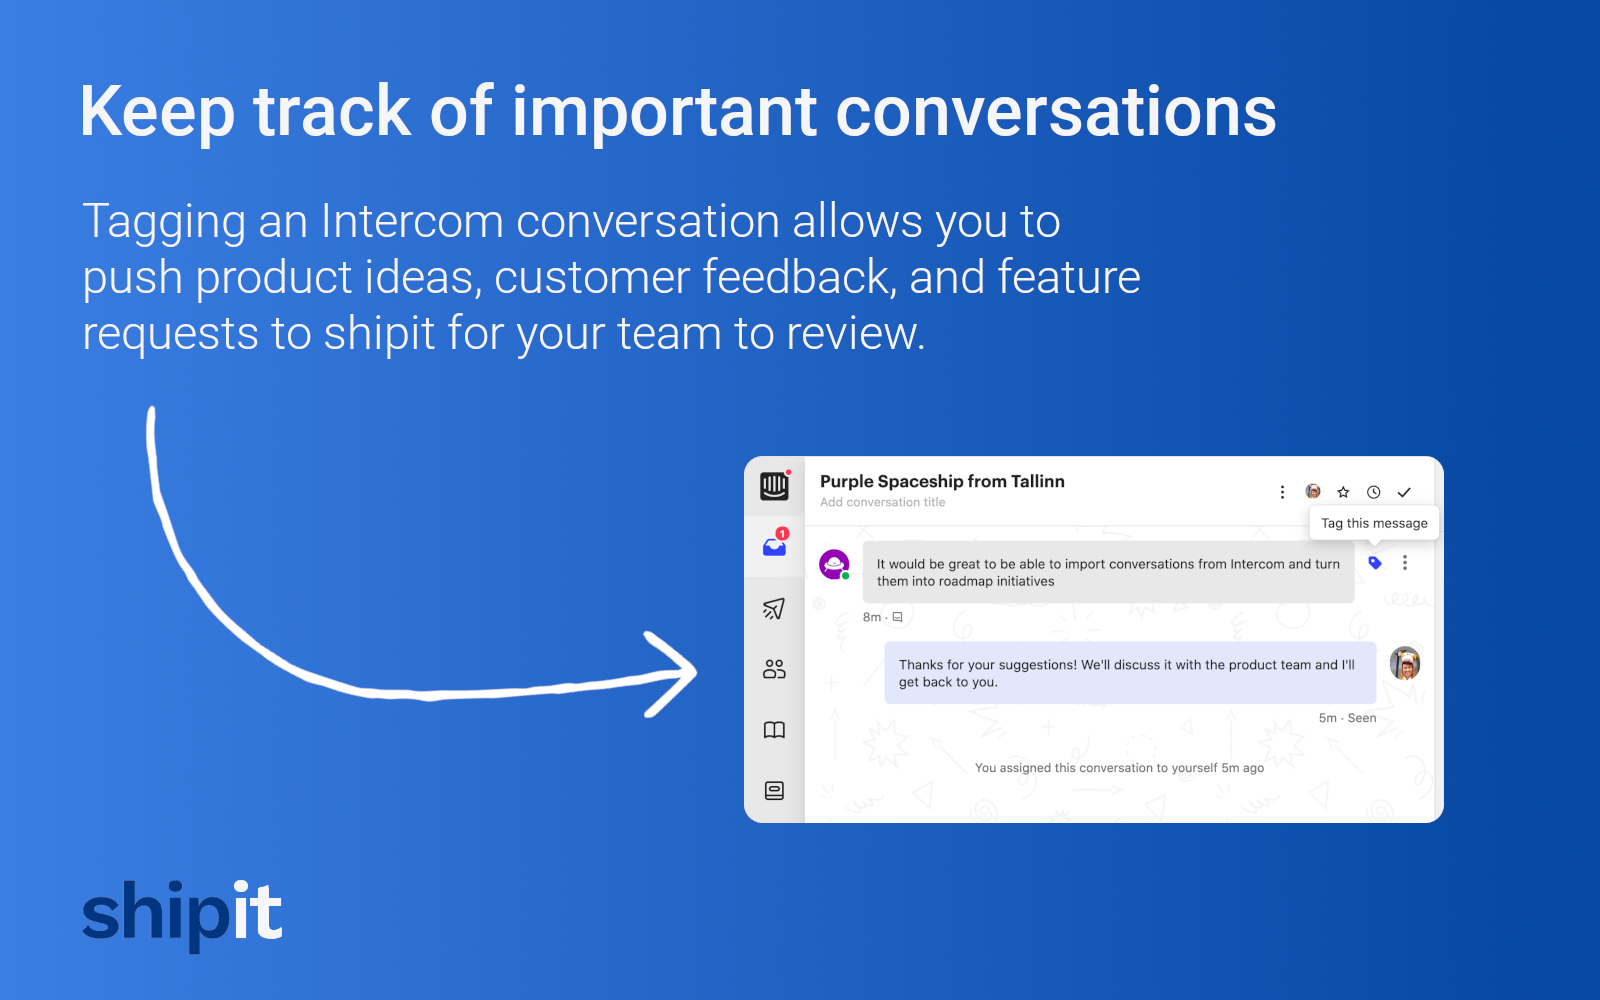1600x1000 pixels.
Task: Tag the message using the blue tag icon
Action: click(1374, 562)
